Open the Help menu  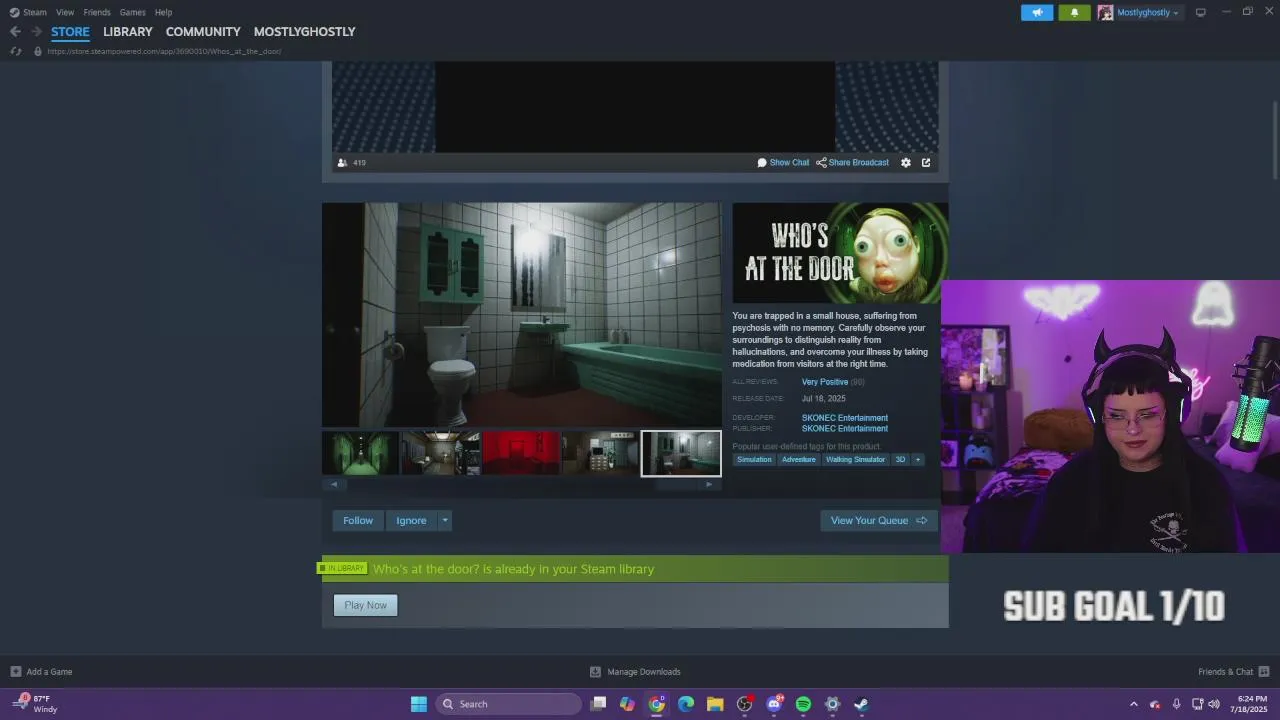point(163,12)
